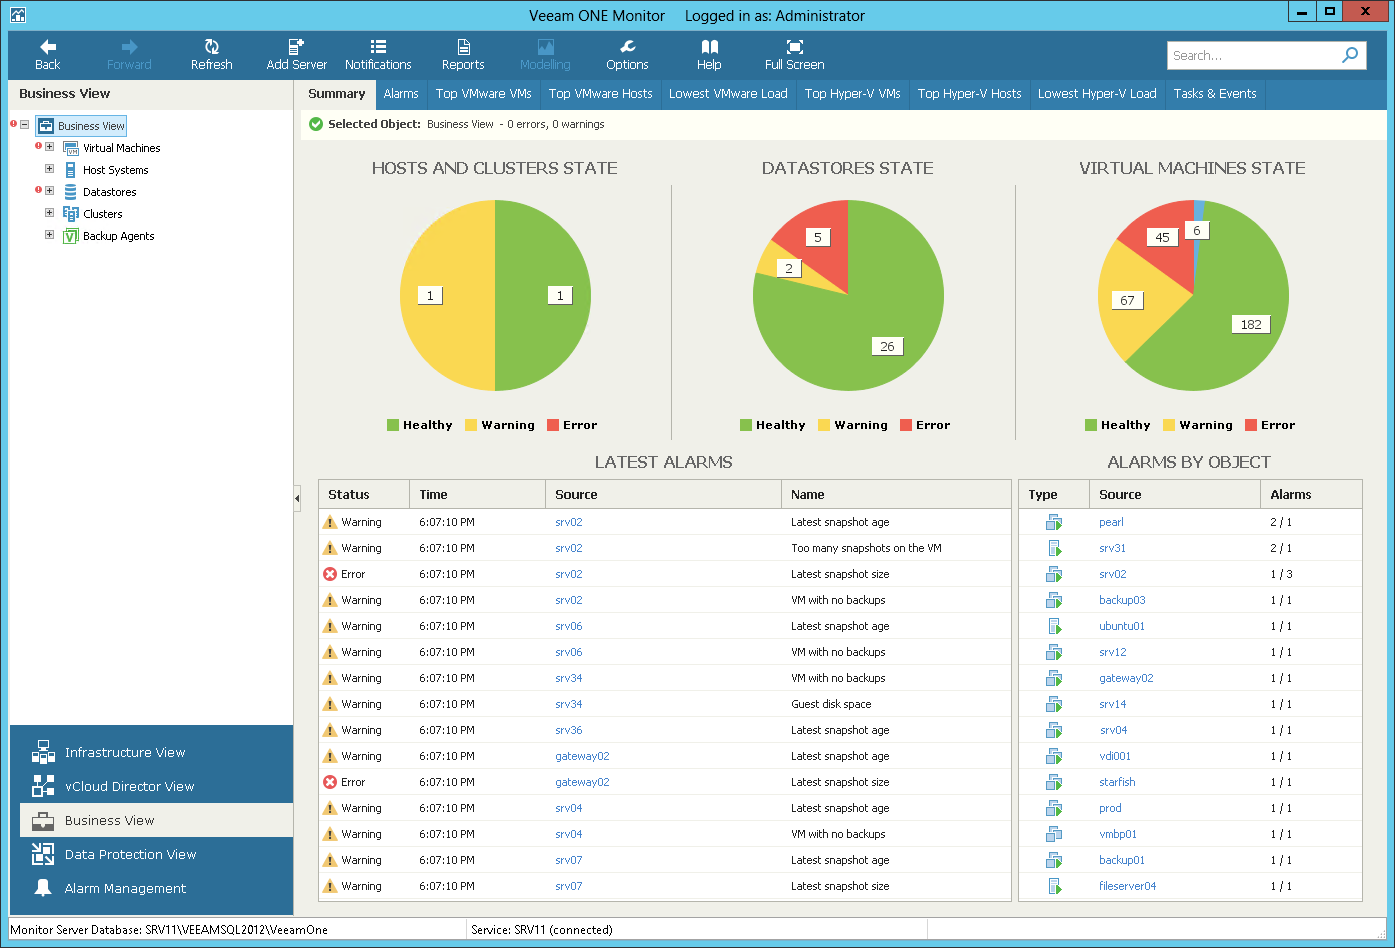This screenshot has width=1395, height=948.
Task: Open the Top VMware VMs tab
Action: tap(484, 94)
